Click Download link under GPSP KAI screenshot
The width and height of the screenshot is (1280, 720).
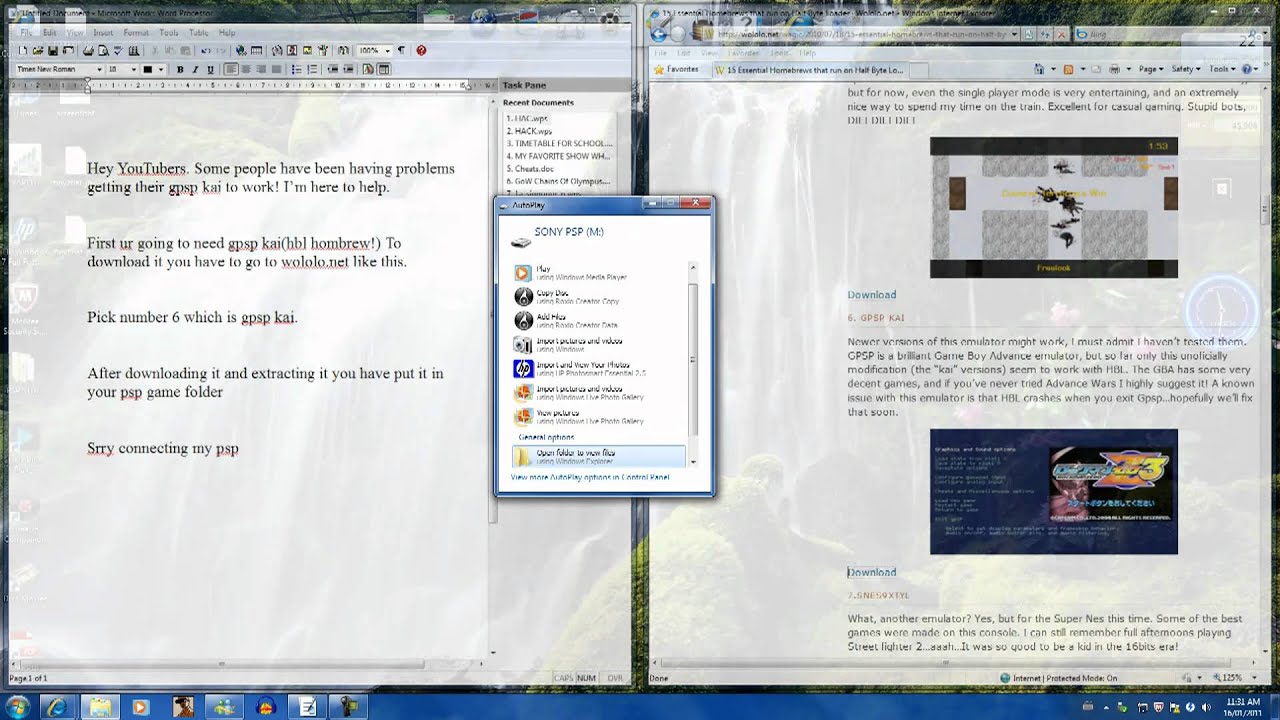pos(872,572)
